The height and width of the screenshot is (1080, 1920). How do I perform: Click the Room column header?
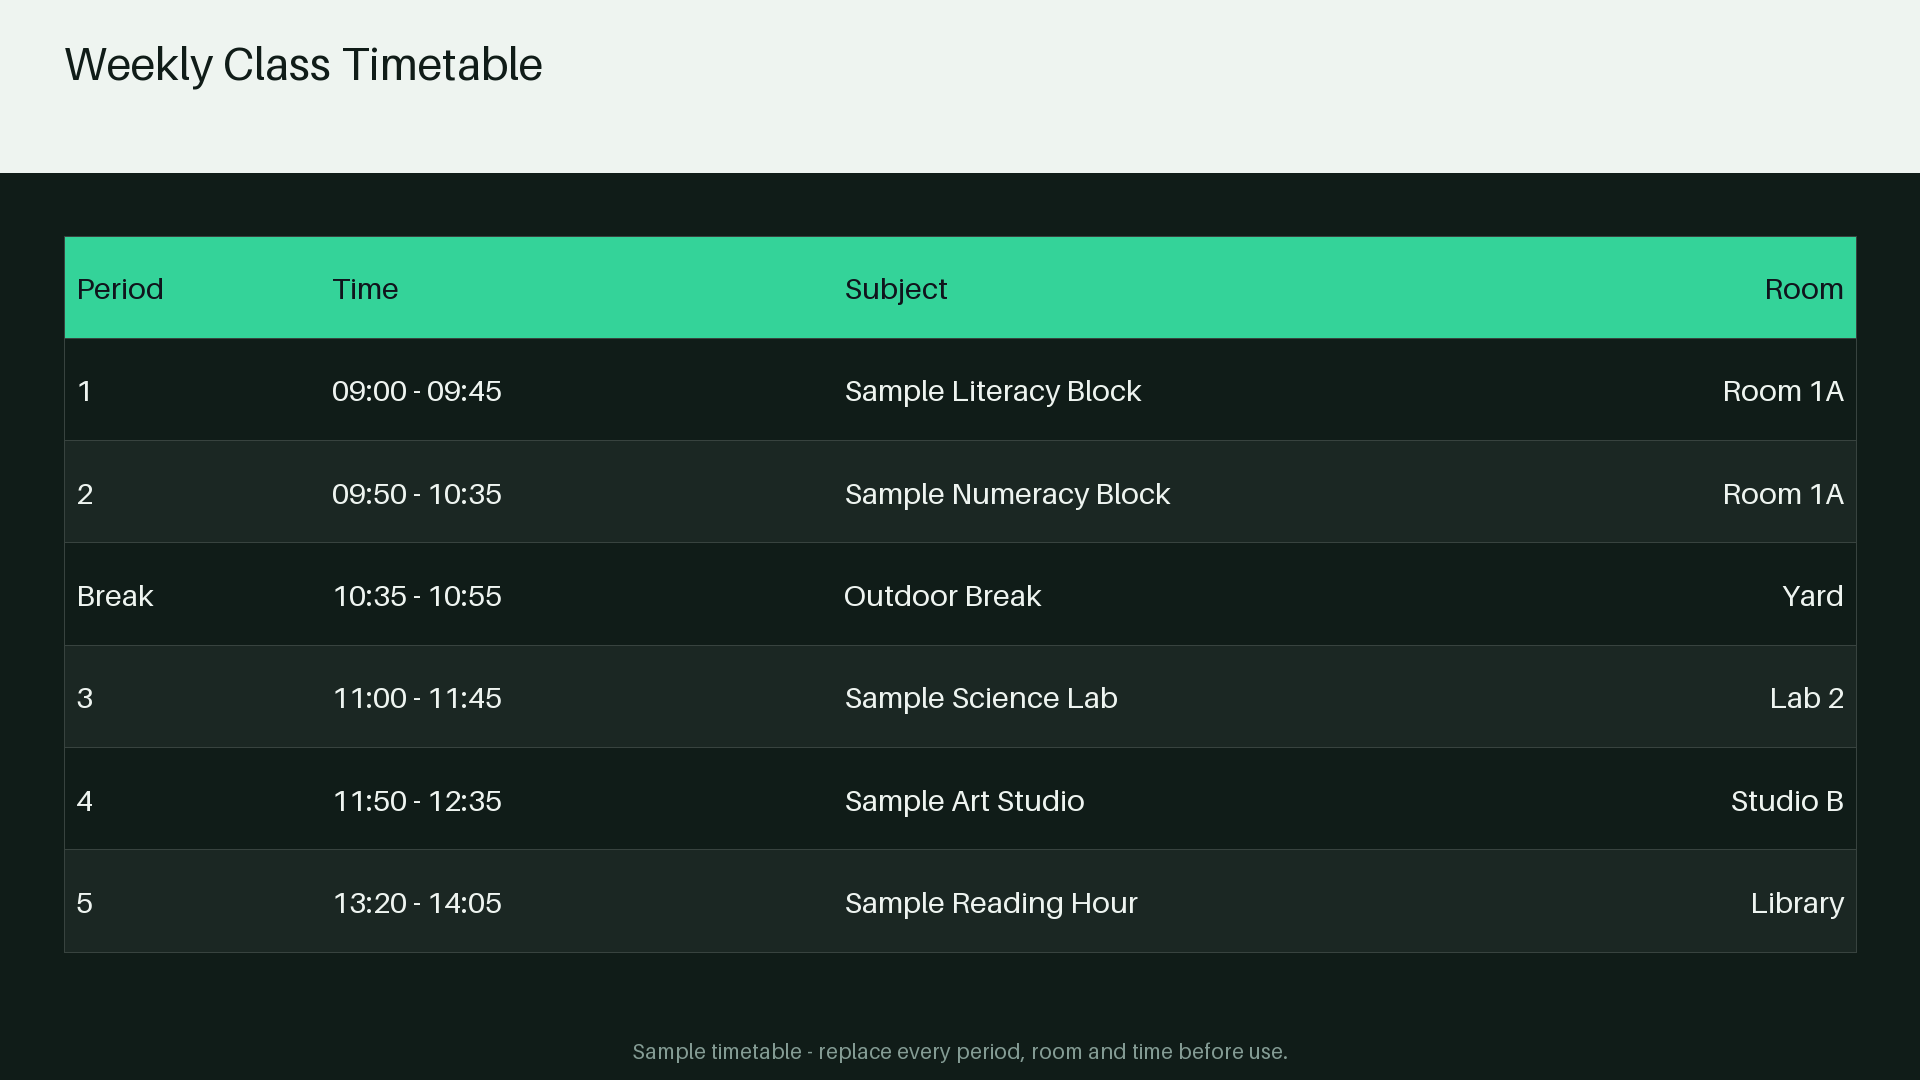click(x=1803, y=289)
